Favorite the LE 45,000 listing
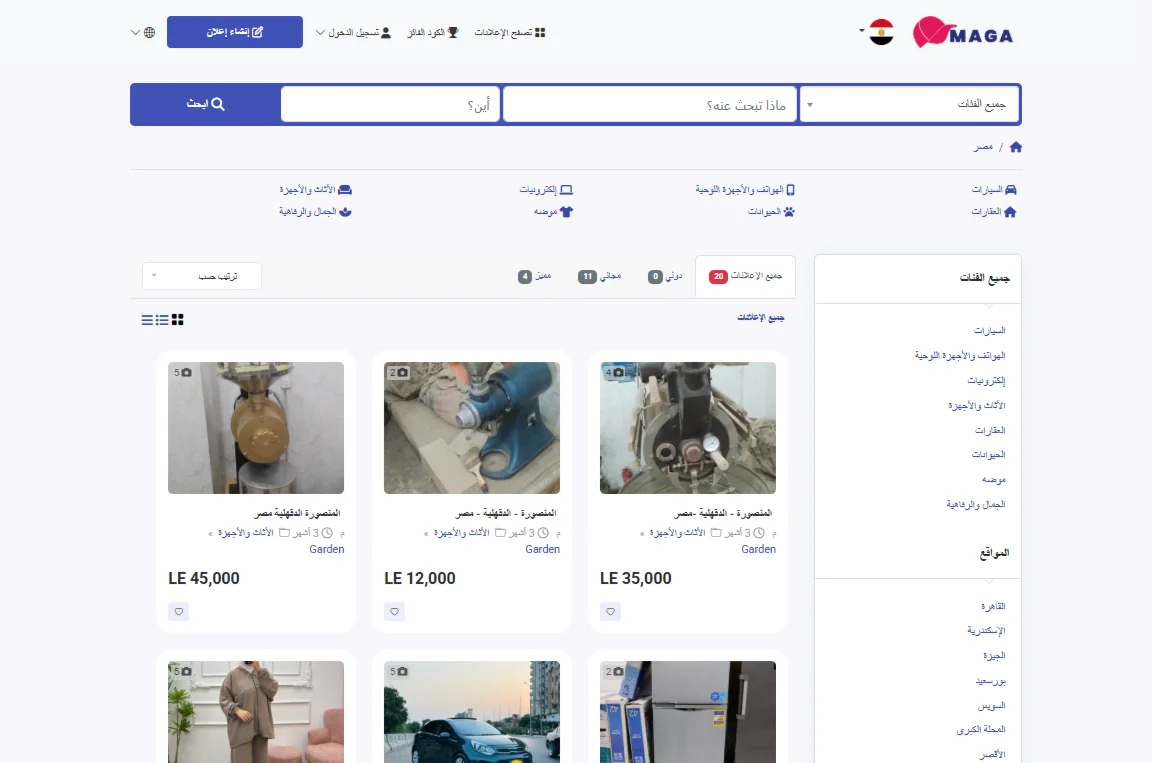 point(179,611)
